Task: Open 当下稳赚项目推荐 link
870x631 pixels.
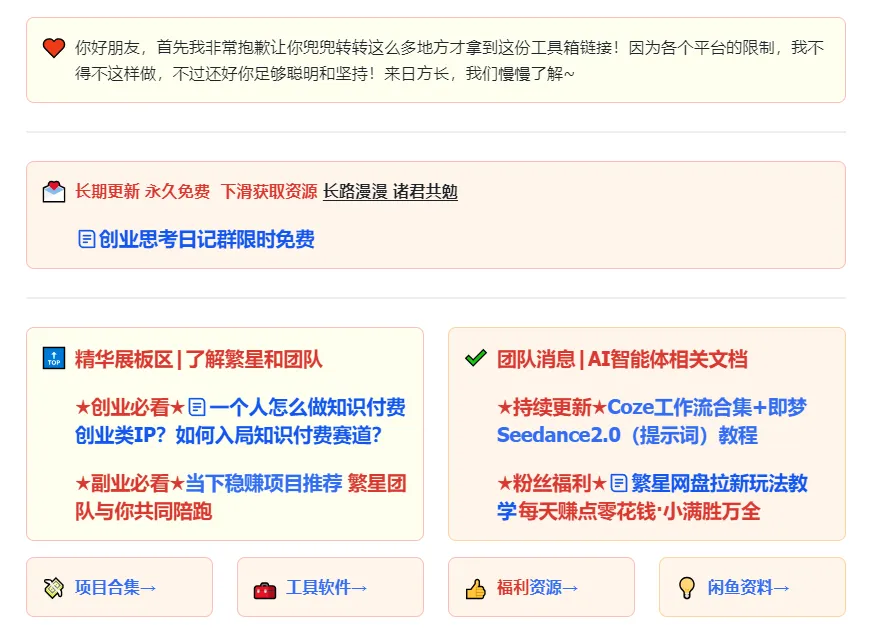Action: click(x=264, y=483)
